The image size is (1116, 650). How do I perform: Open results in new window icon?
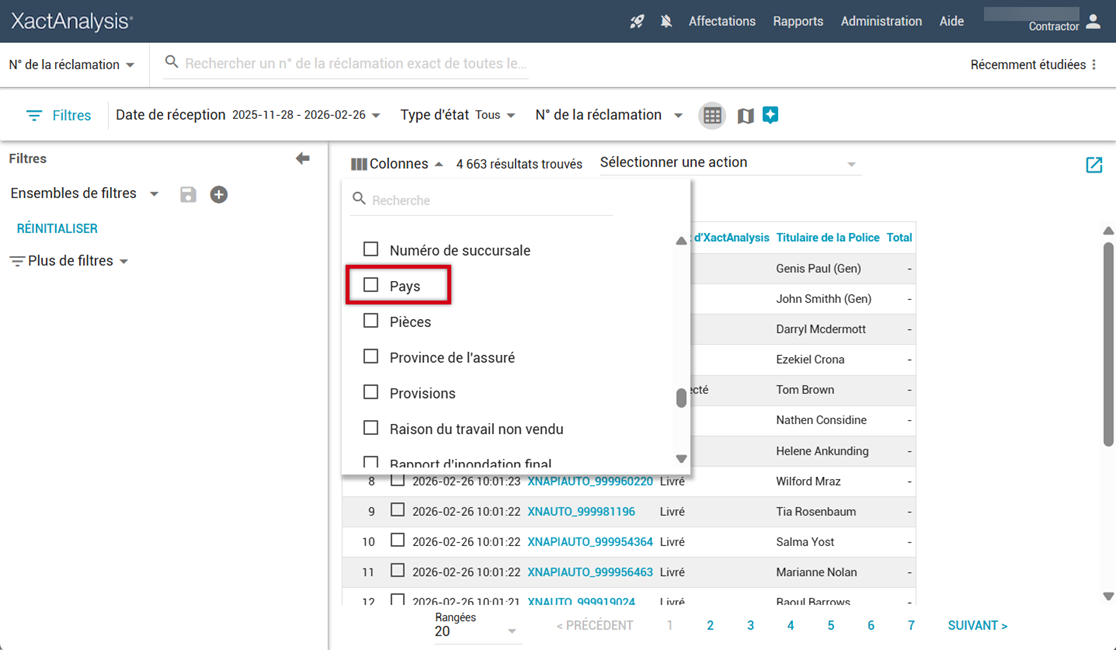point(1093,165)
